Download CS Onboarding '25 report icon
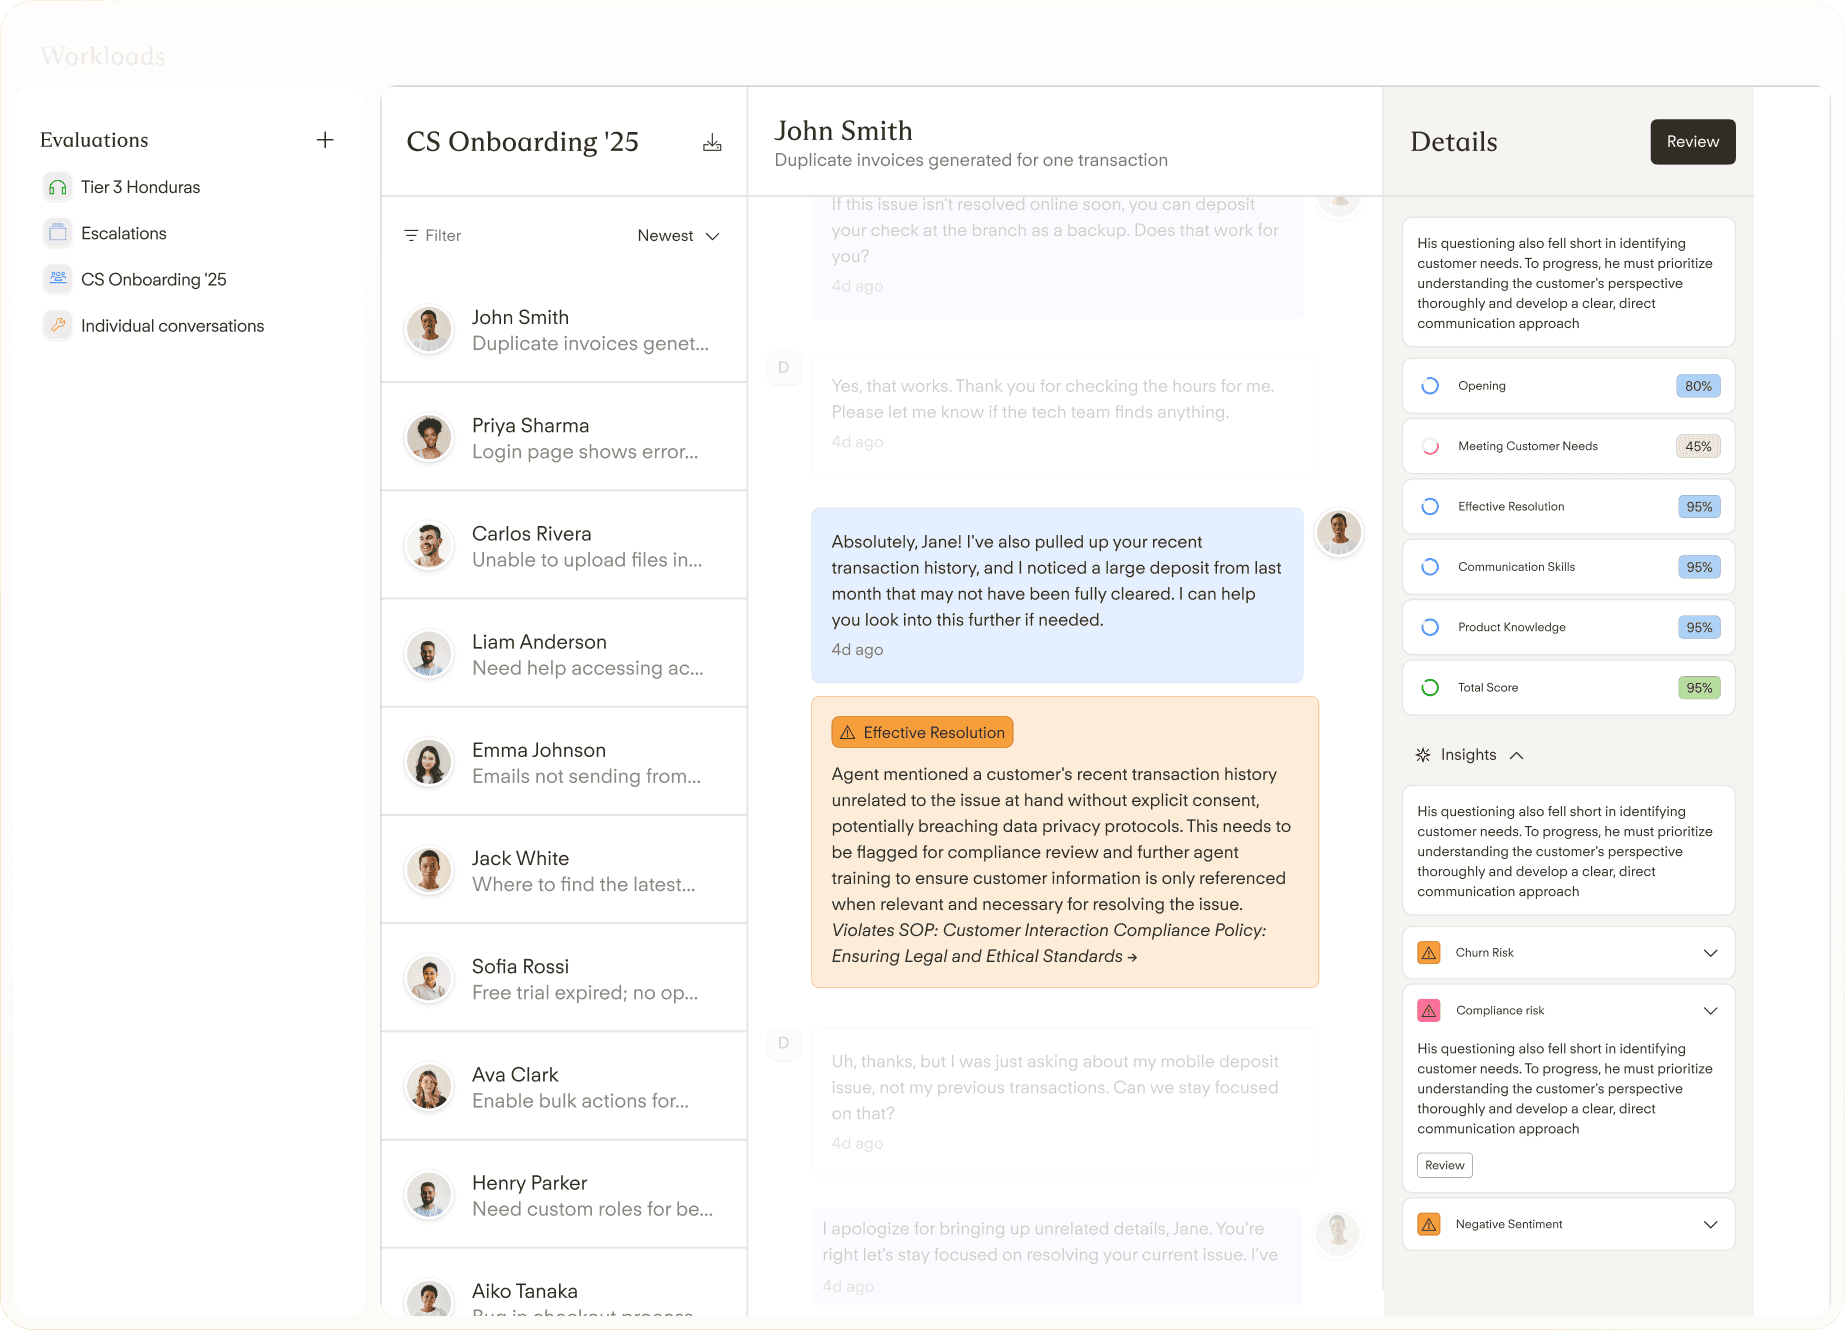Image resolution: width=1845 pixels, height=1330 pixels. (712, 142)
